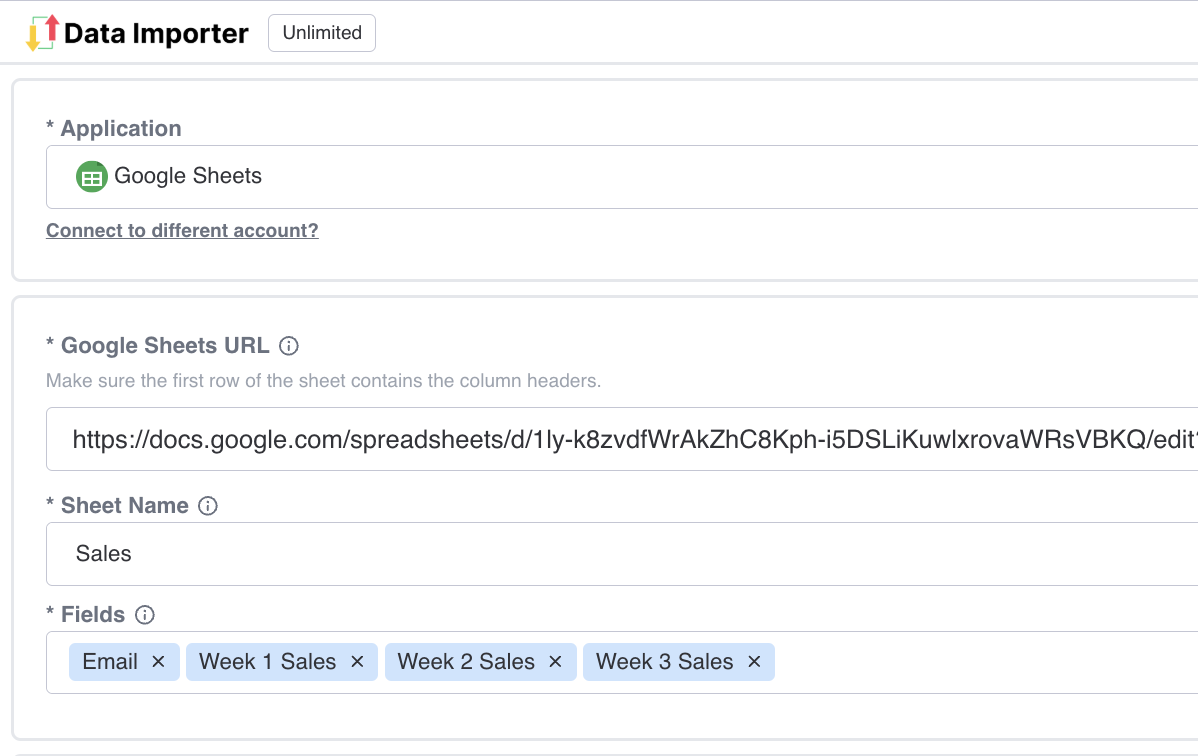Viewport: 1198px width, 756px height.
Task: Select the Data Importer title text
Action: (156, 33)
